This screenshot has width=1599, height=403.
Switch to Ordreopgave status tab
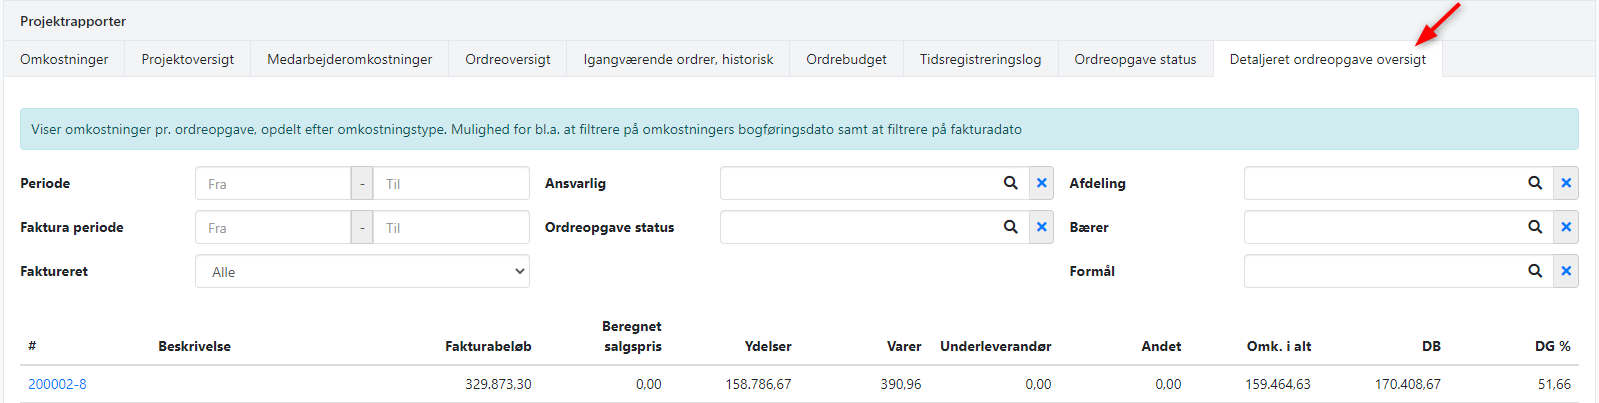[1135, 59]
